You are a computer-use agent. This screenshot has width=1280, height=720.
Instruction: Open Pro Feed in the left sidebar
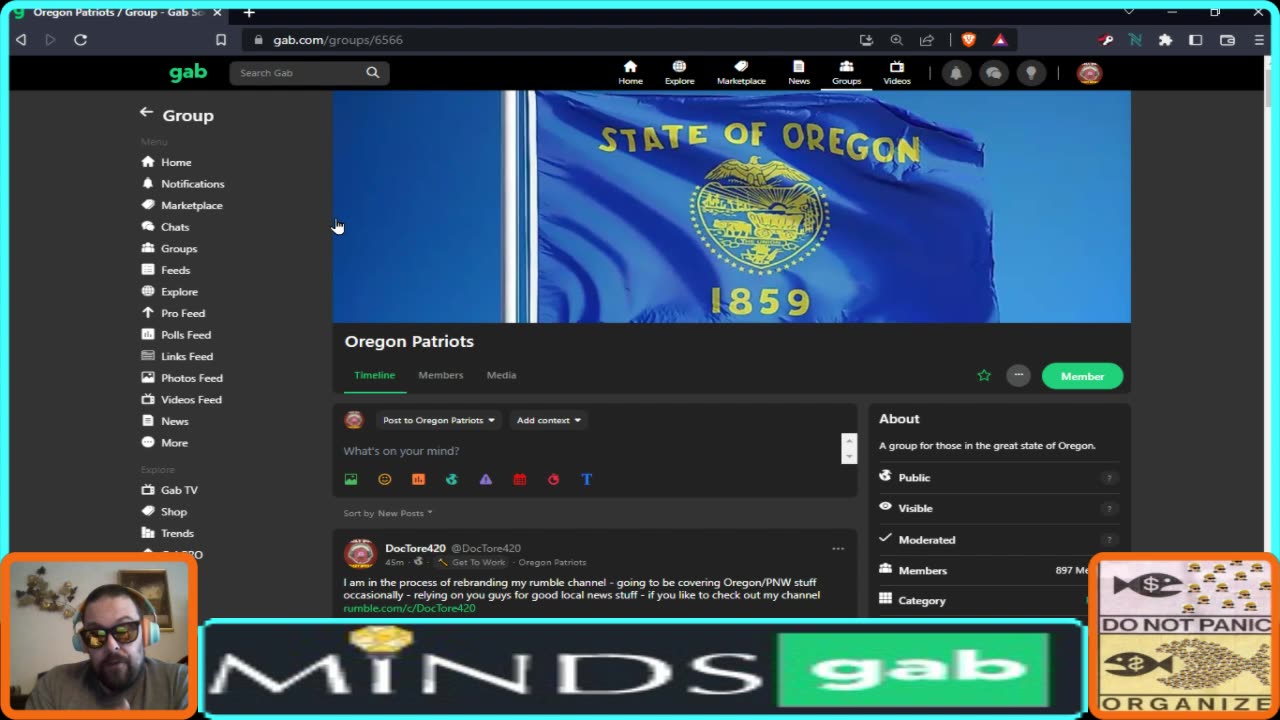(x=173, y=313)
